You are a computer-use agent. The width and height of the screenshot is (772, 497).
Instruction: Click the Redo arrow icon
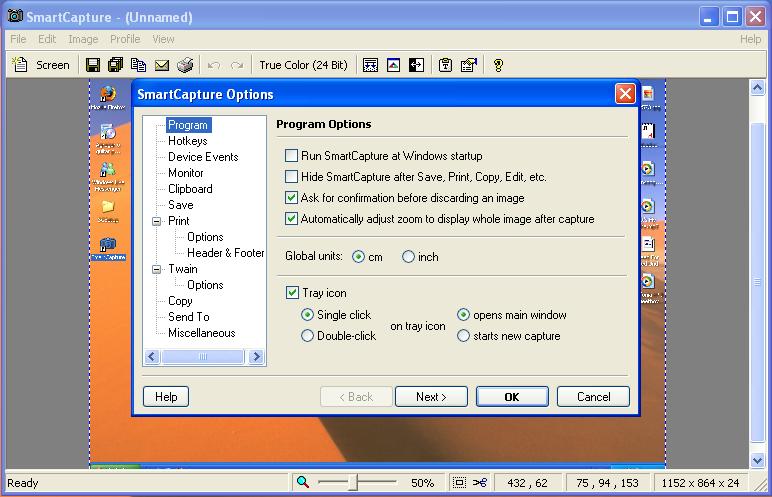pyautogui.click(x=237, y=65)
